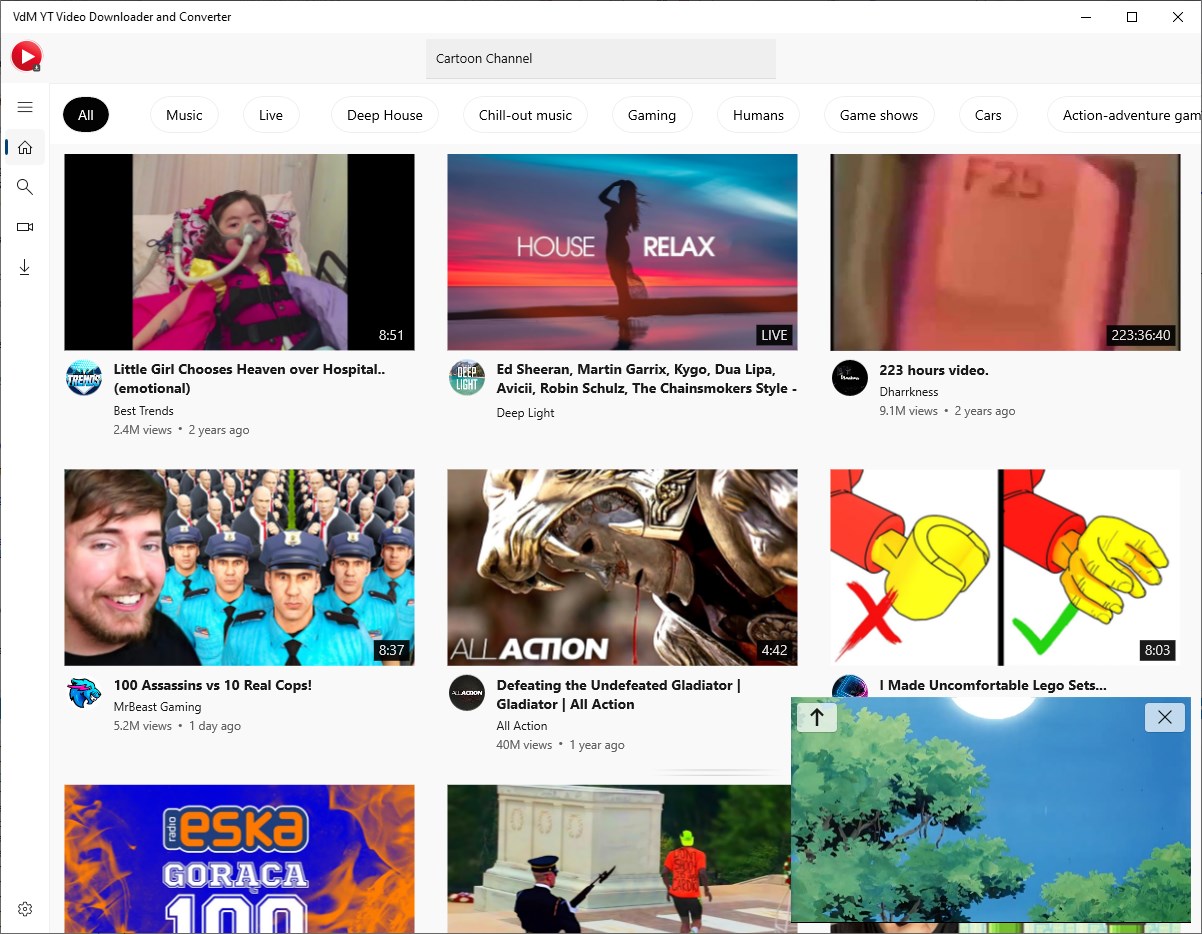Select the Game shows filter chip
Viewport: 1202px width, 934px height.
(879, 115)
